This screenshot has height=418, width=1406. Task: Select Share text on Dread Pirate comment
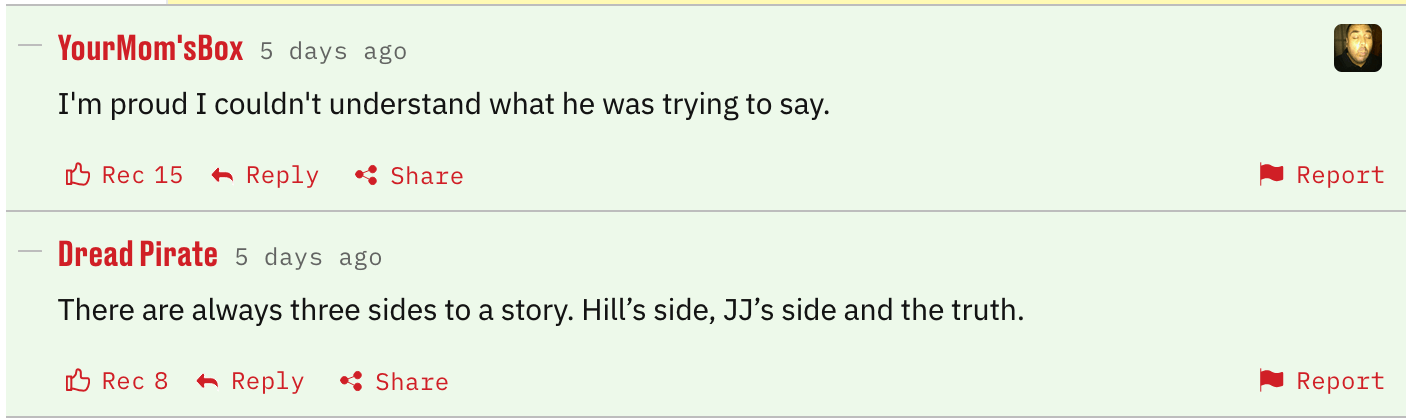412,382
